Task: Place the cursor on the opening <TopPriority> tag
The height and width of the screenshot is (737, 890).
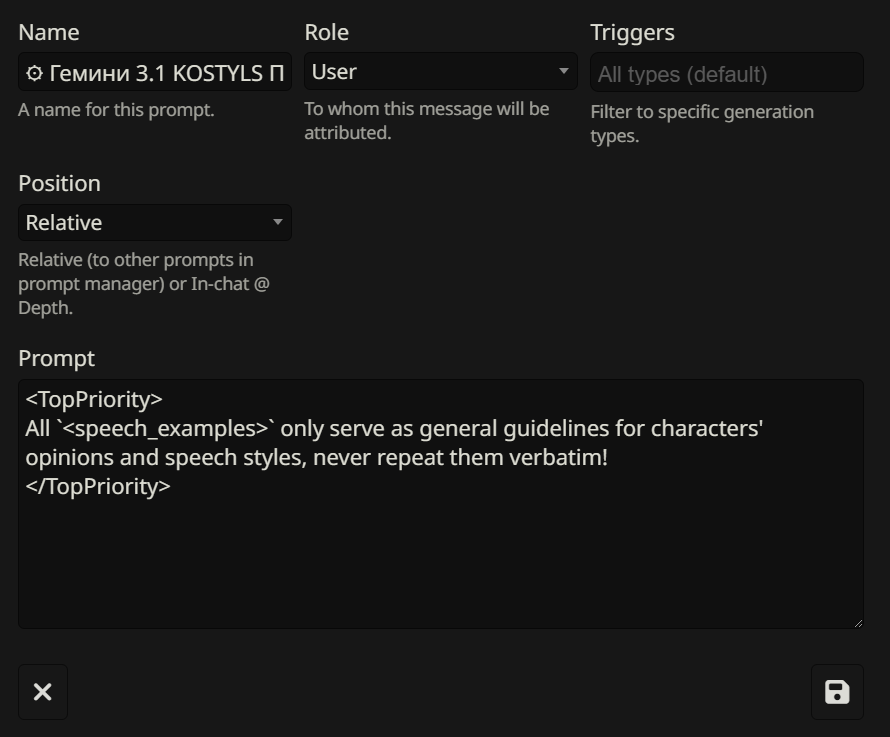Action: pyautogui.click(x=94, y=399)
